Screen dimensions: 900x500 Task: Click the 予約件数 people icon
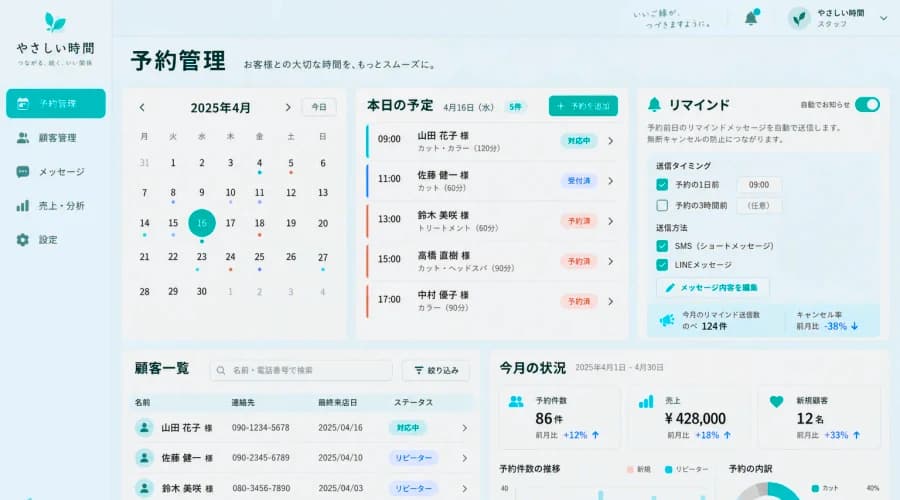coord(516,402)
